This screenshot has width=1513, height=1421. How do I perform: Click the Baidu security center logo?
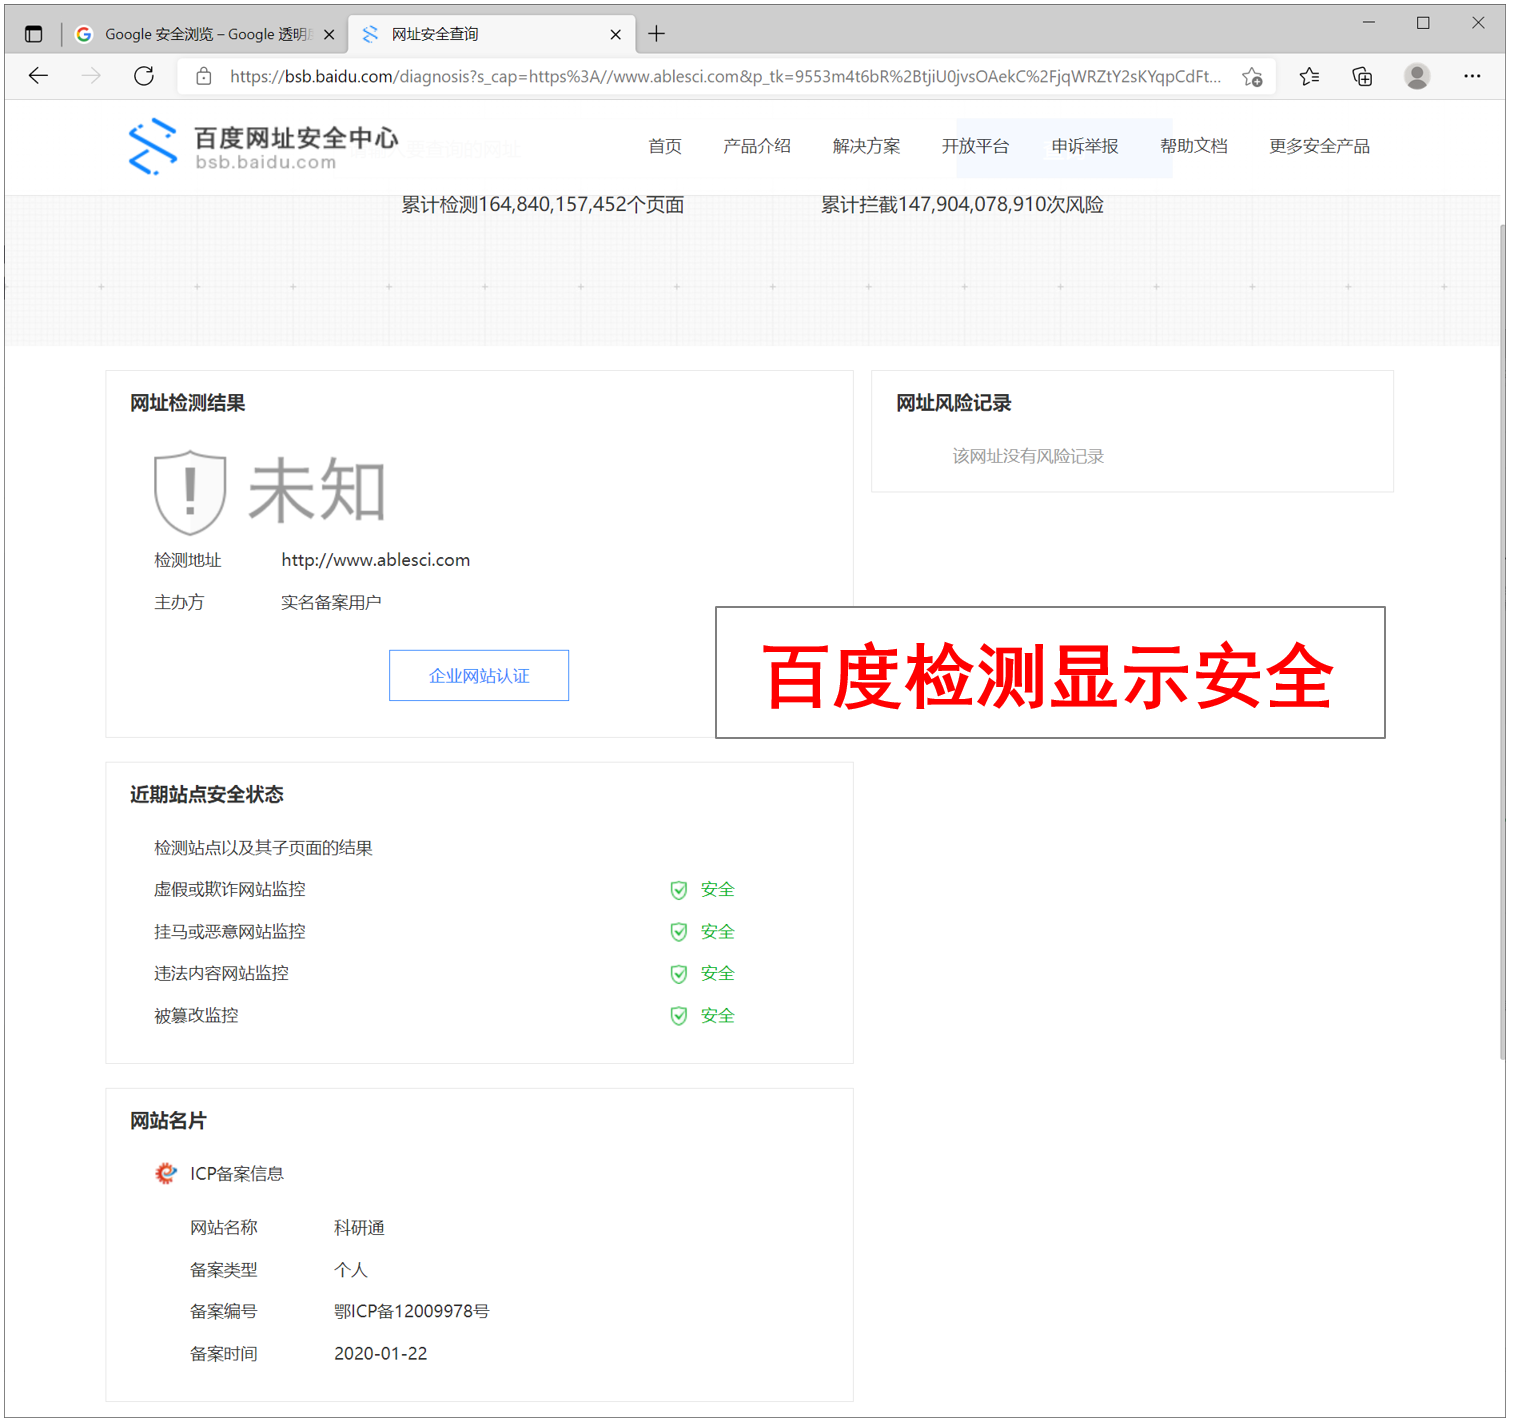click(263, 146)
